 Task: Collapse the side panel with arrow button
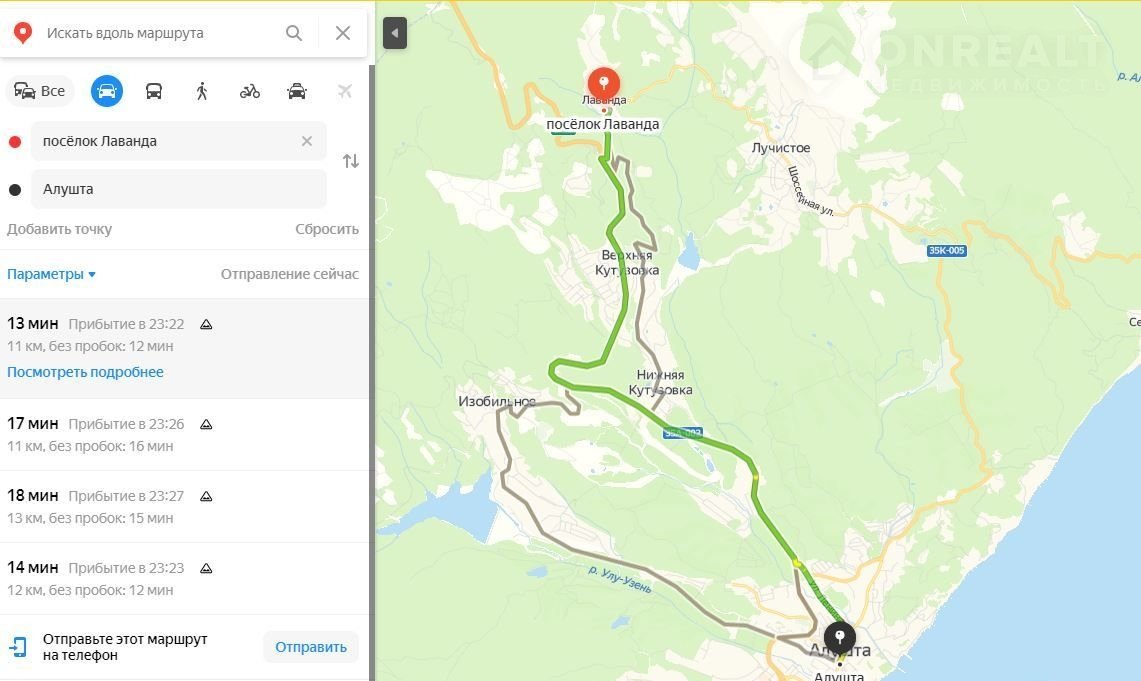click(394, 33)
